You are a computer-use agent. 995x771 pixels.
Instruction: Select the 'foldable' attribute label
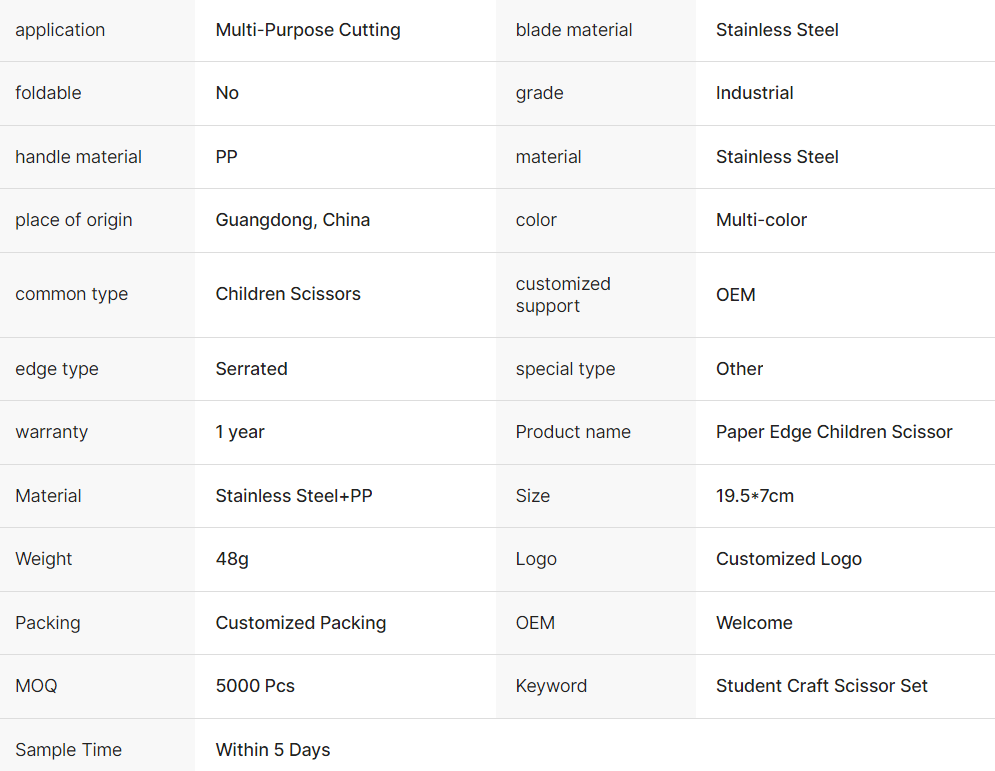pos(48,93)
